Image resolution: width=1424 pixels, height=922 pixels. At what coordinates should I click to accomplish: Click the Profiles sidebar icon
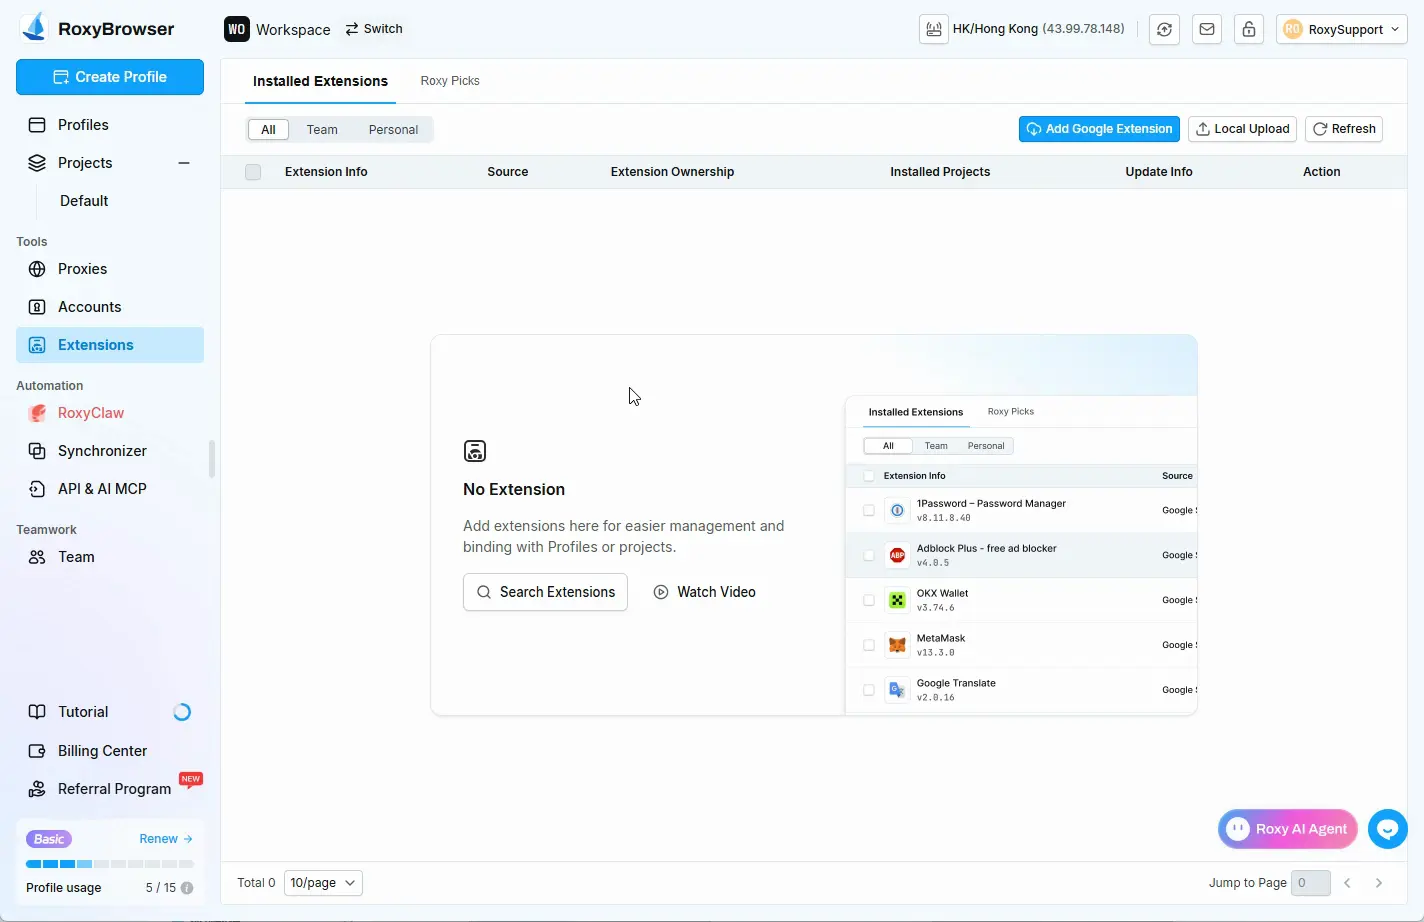[37, 125]
